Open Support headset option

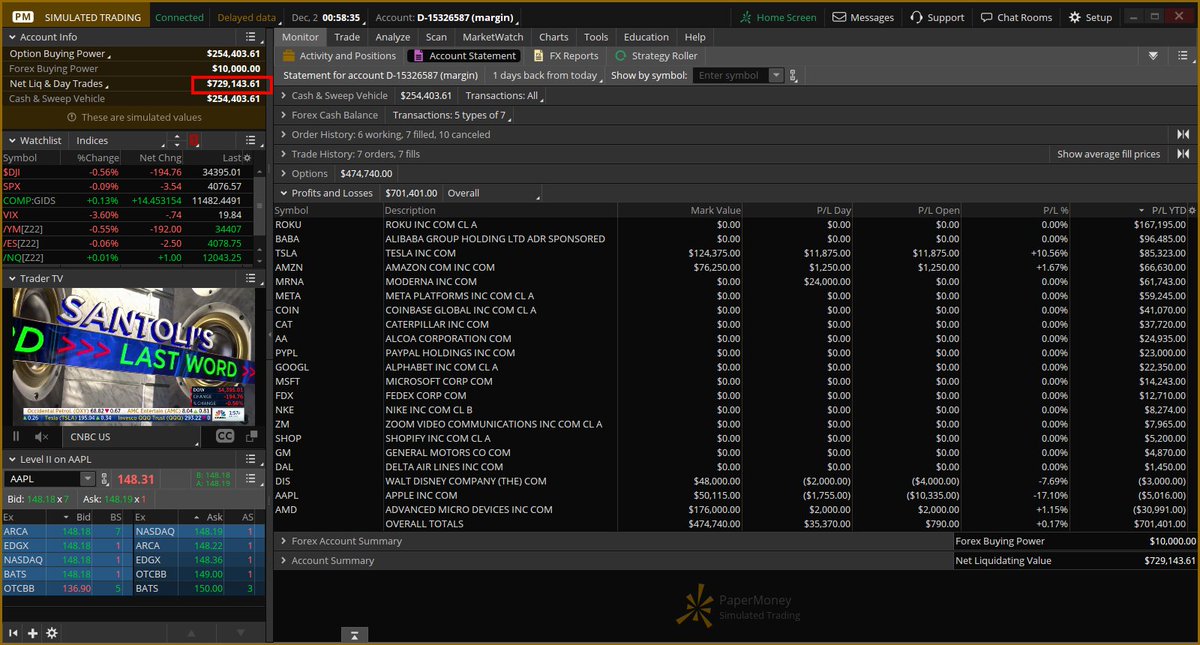click(x=937, y=17)
